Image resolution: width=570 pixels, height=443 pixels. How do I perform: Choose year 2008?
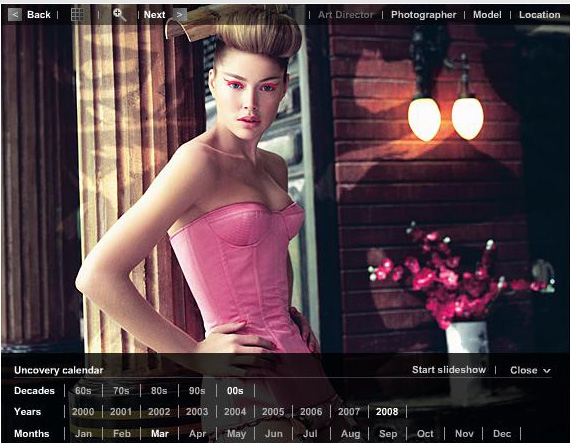point(387,412)
